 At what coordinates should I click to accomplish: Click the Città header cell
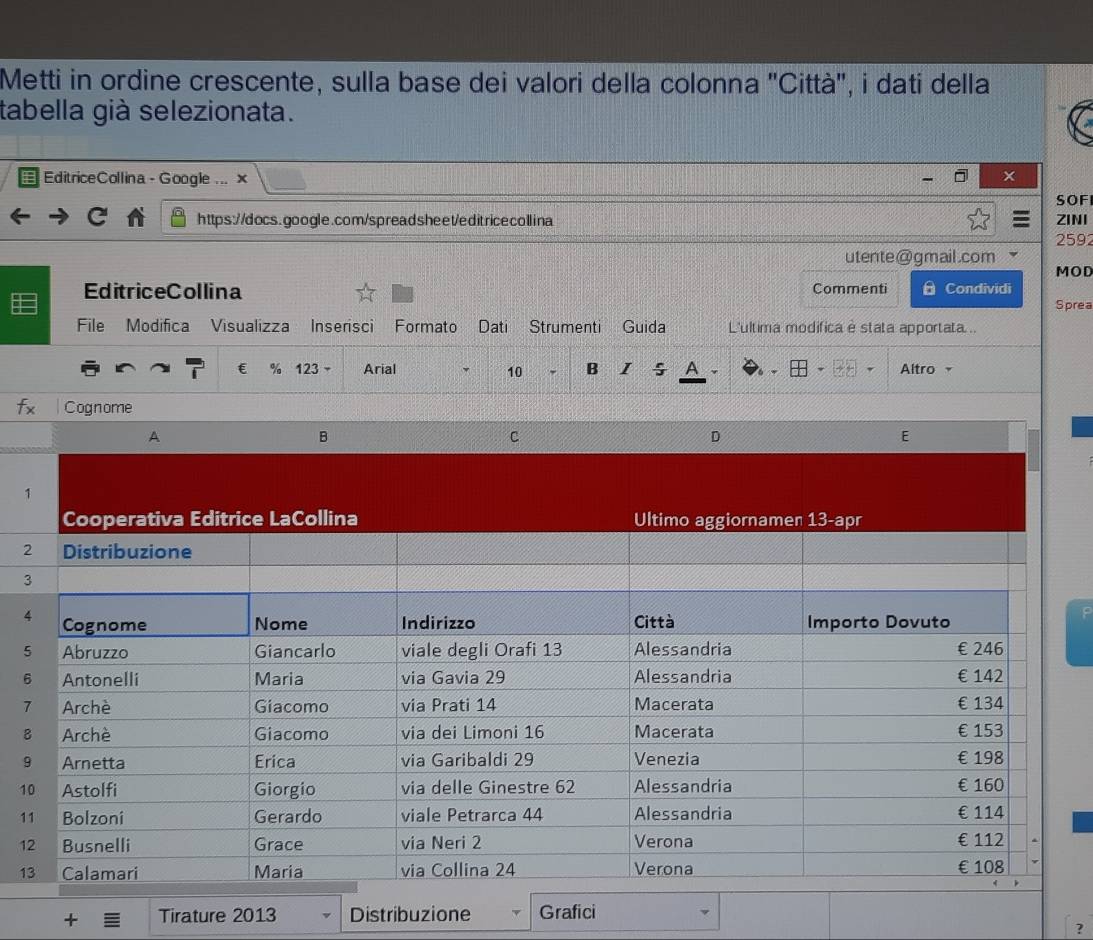(x=714, y=621)
